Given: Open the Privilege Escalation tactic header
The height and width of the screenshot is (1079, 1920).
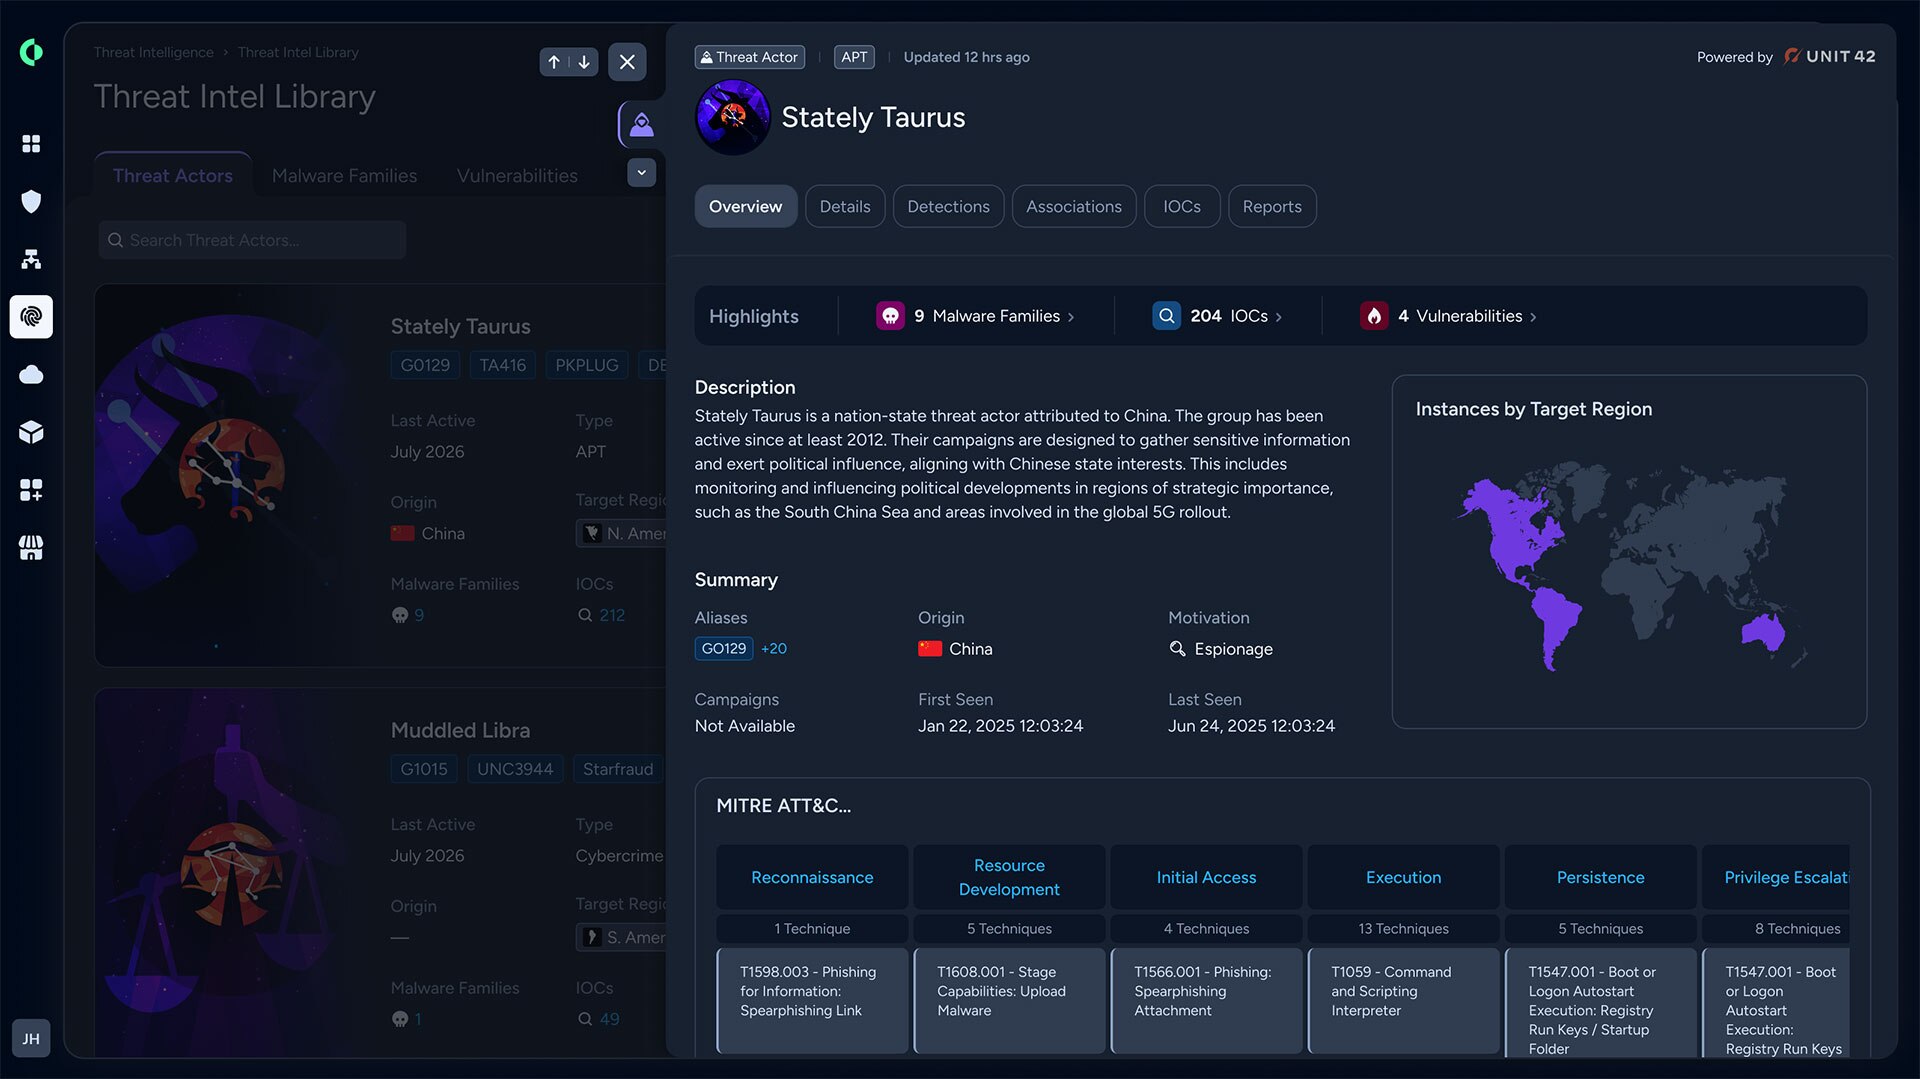Looking at the screenshot, I should (x=1776, y=877).
